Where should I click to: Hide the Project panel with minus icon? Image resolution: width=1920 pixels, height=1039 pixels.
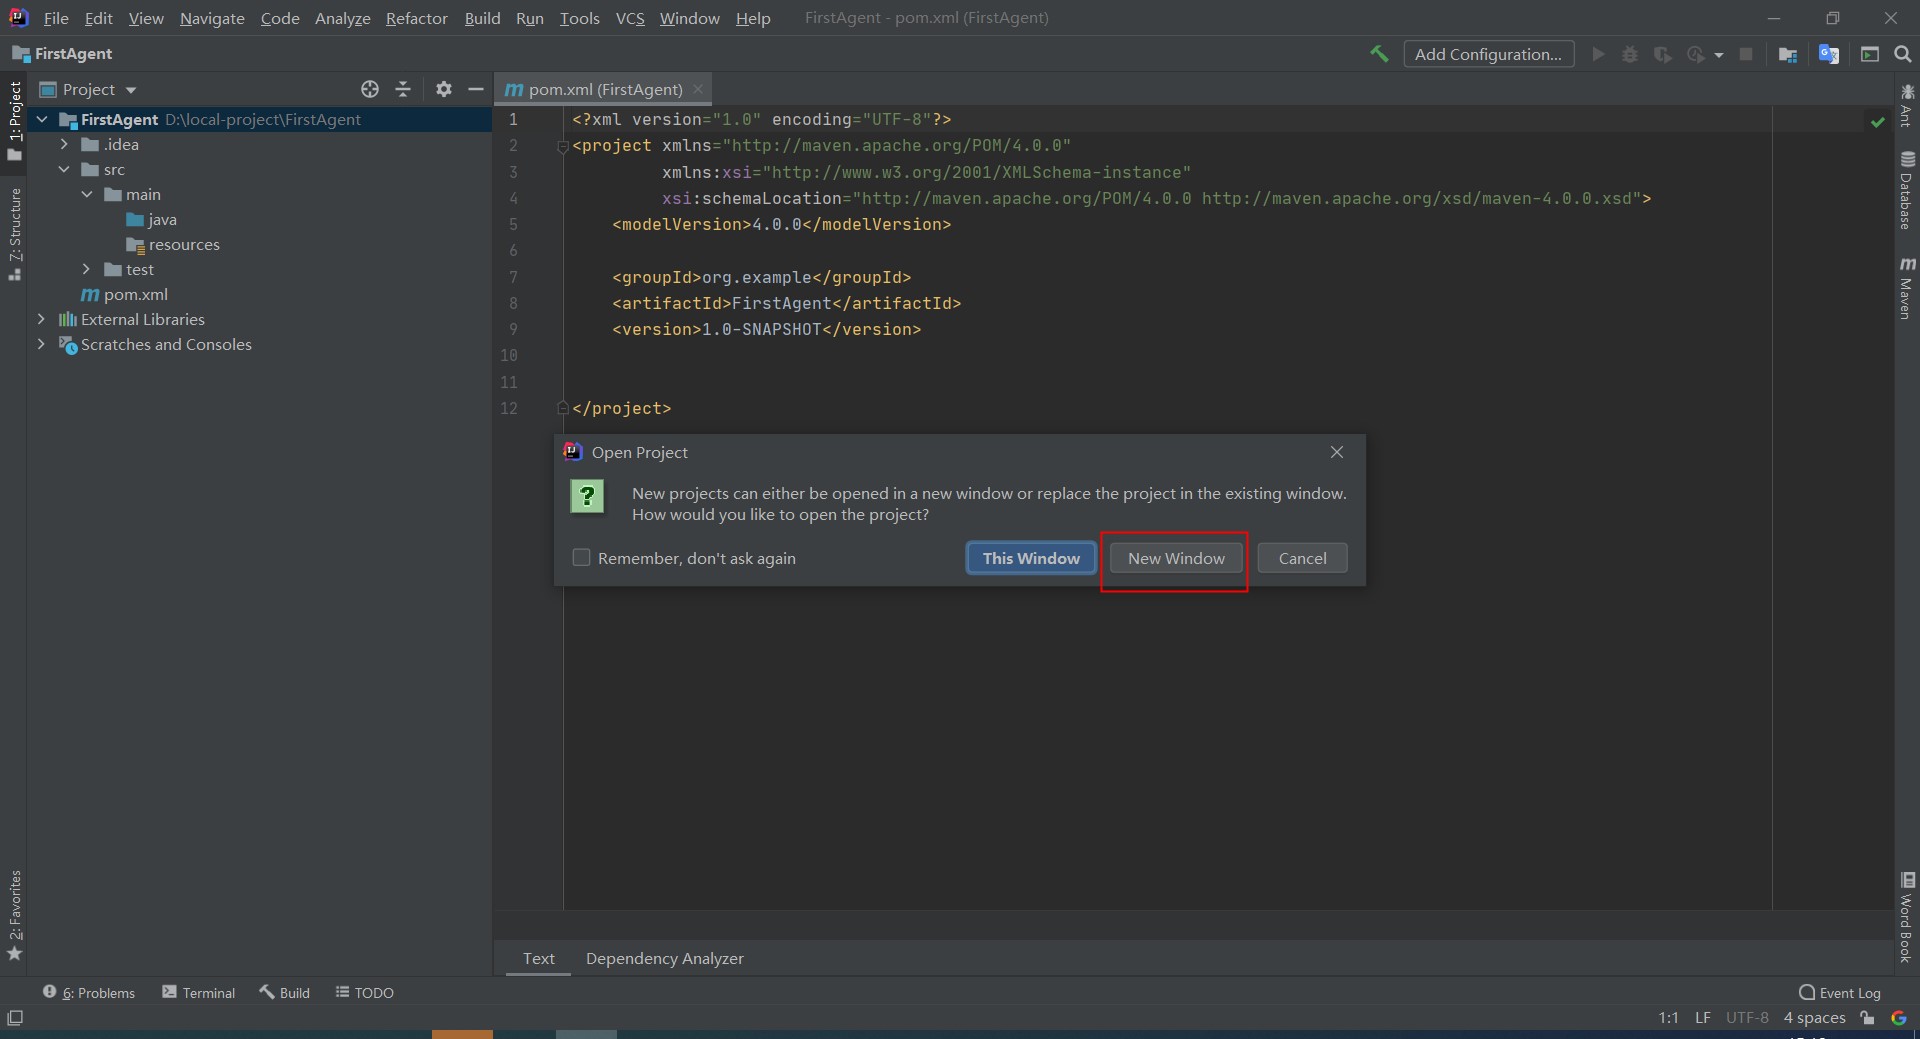click(x=476, y=89)
